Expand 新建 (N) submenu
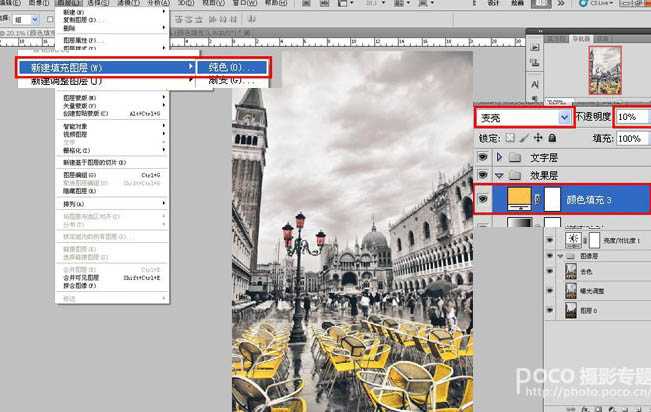The image size is (651, 412). 114,12
